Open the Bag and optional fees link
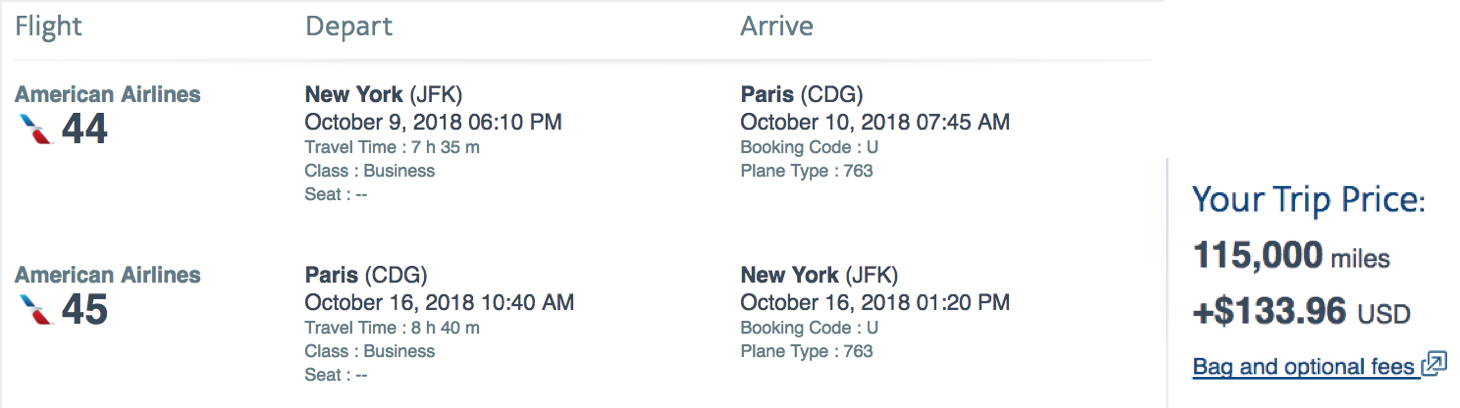 tap(1304, 367)
